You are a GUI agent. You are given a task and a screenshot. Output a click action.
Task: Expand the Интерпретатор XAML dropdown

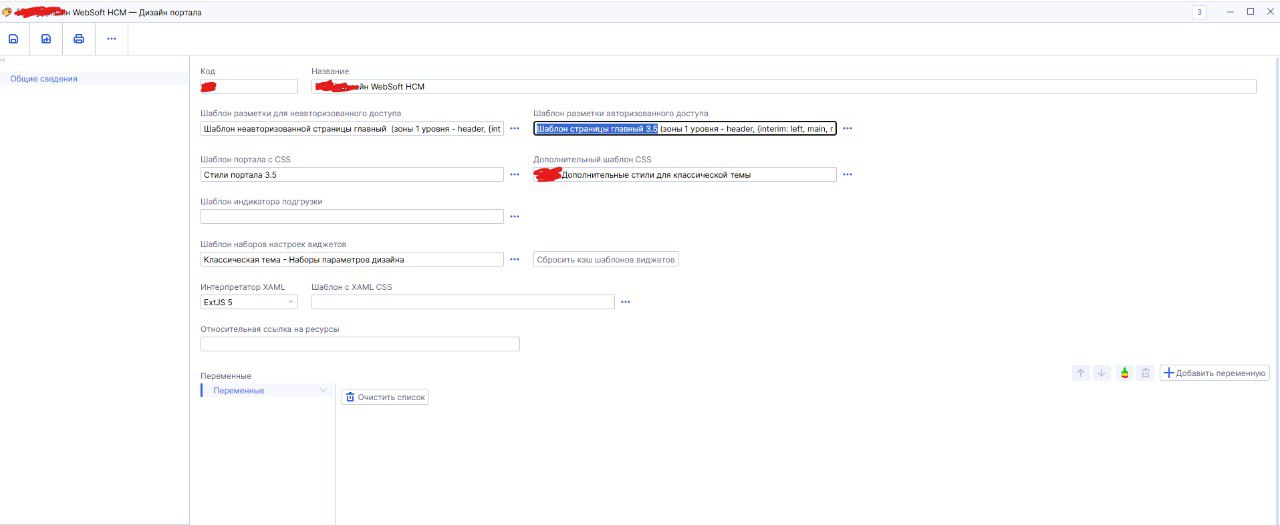point(291,302)
